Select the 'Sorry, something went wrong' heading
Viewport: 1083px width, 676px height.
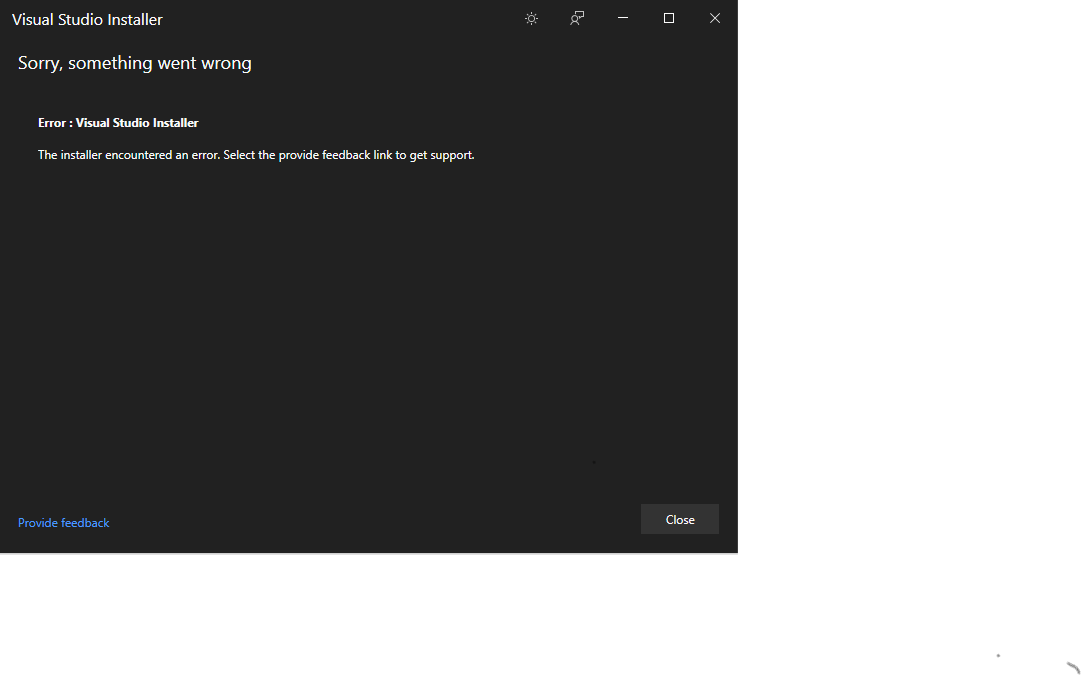135,64
